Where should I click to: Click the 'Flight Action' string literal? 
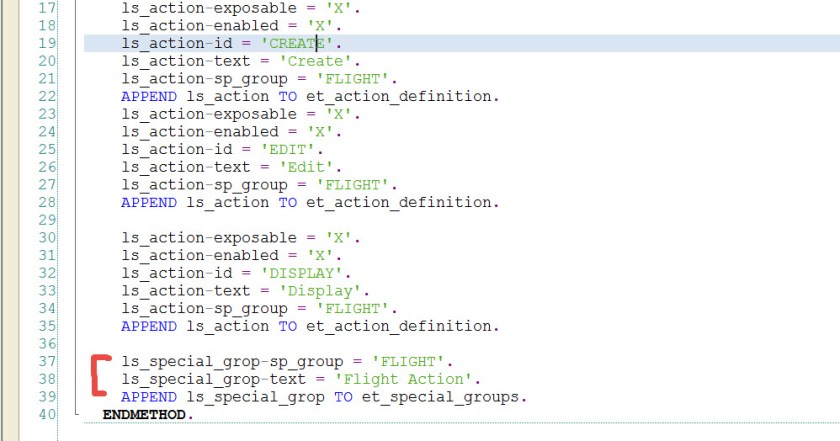point(403,379)
